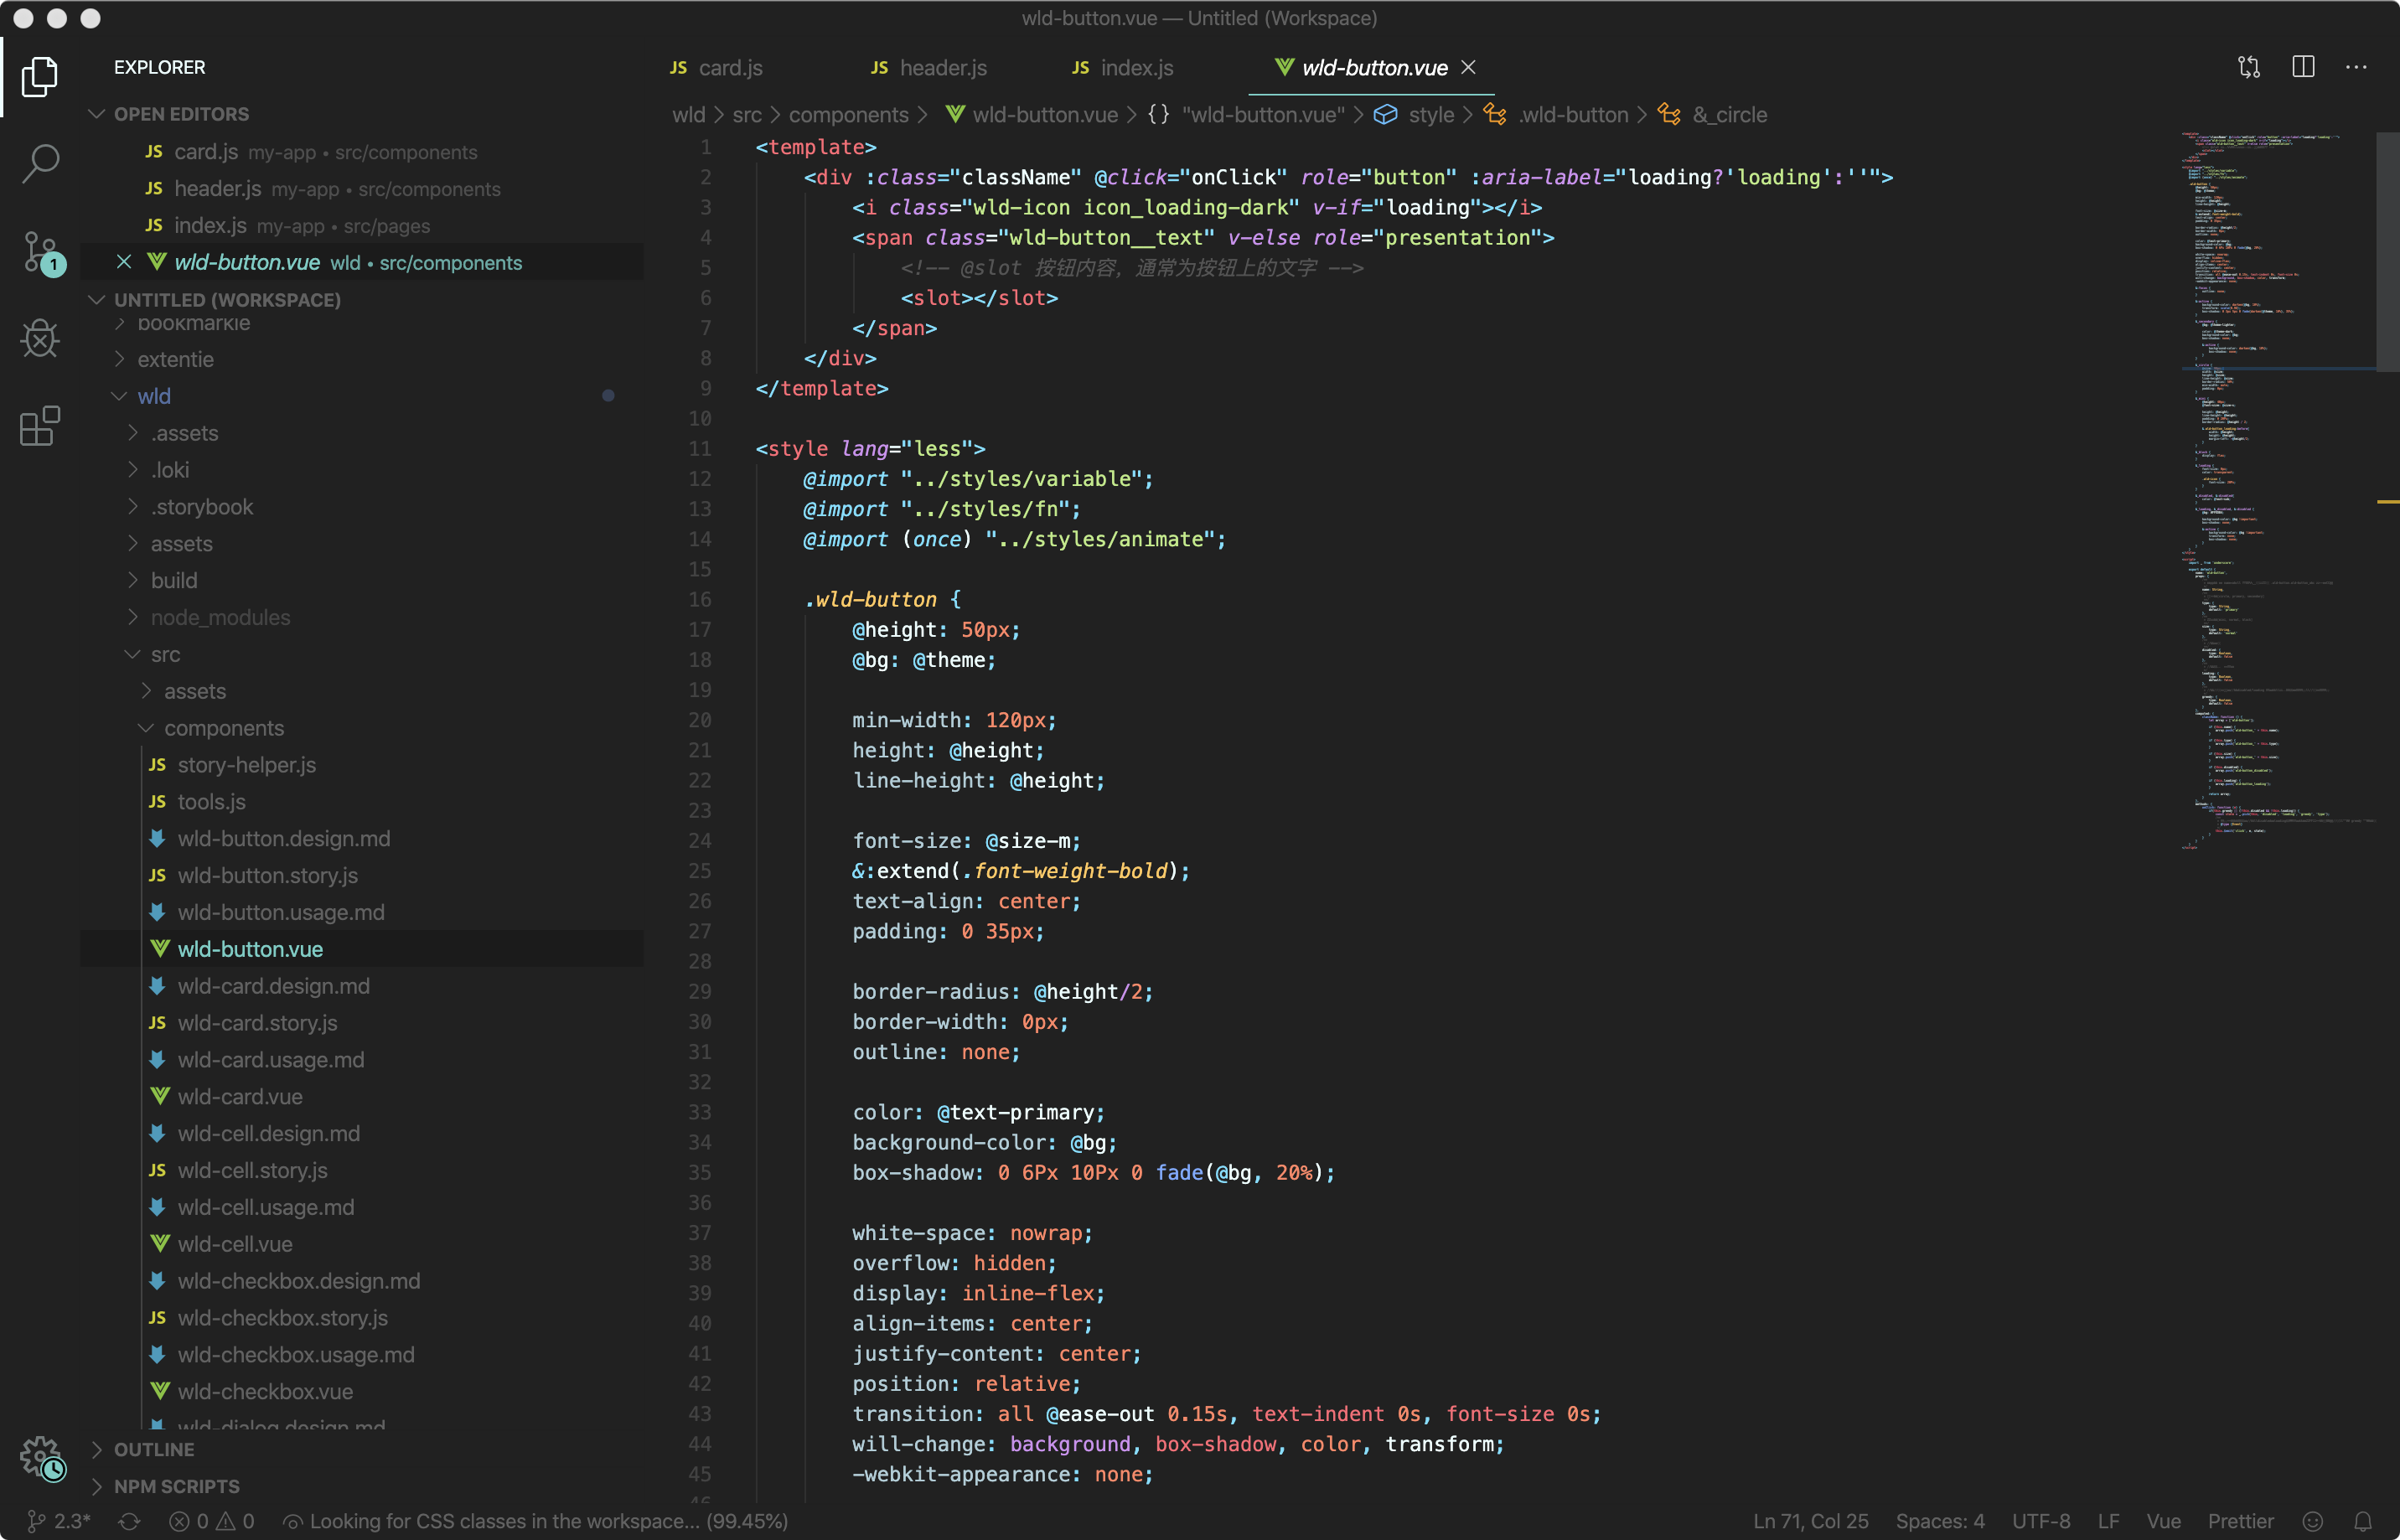Viewport: 2400px width, 1540px height.
Task: Click the Open Changes compare icon
Action: (2249, 68)
